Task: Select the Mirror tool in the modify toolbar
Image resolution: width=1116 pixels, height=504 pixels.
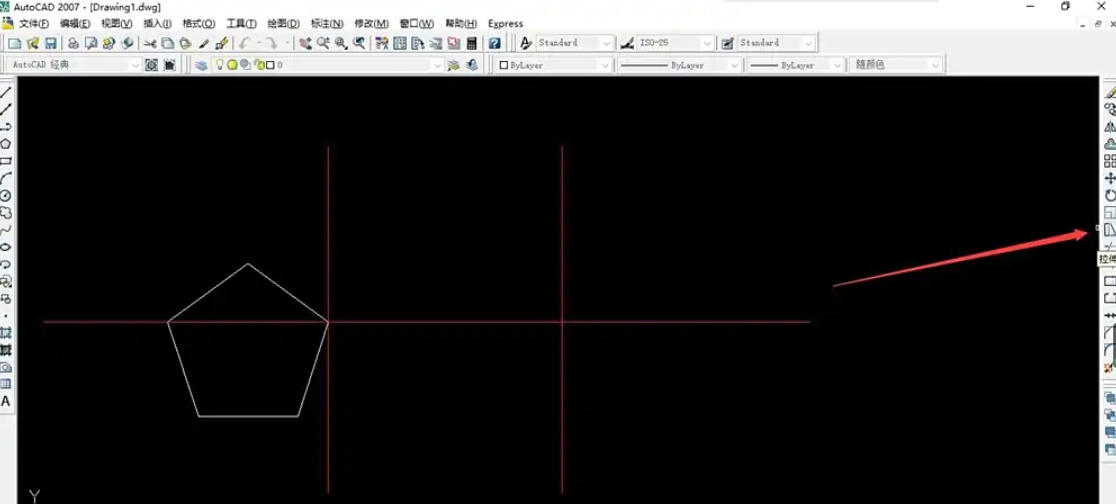Action: (1110, 127)
